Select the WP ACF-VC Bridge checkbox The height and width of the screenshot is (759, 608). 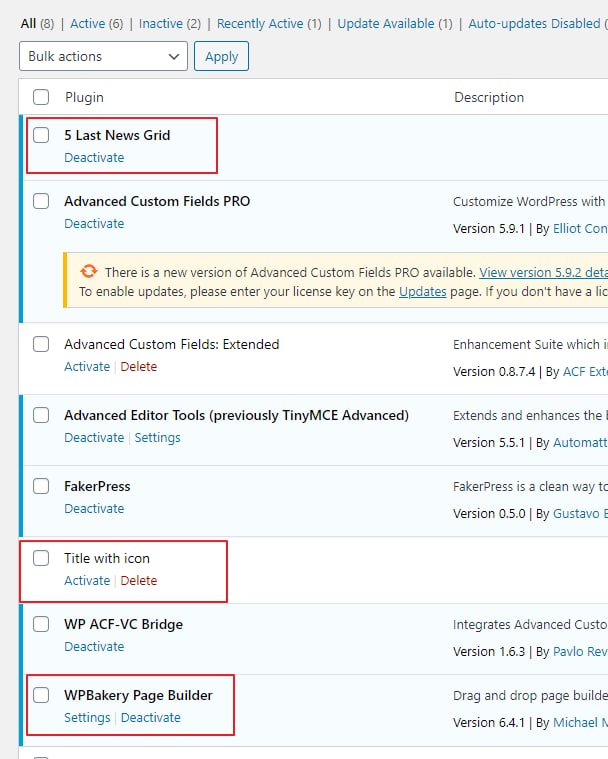pos(41,624)
